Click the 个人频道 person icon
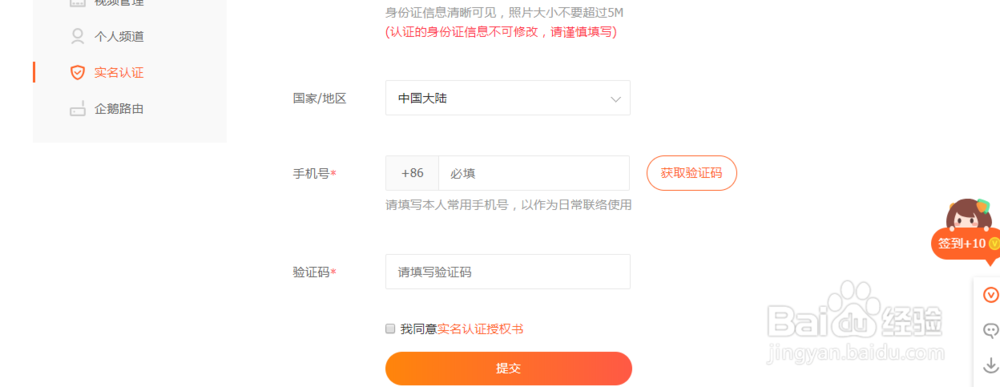 tap(77, 36)
